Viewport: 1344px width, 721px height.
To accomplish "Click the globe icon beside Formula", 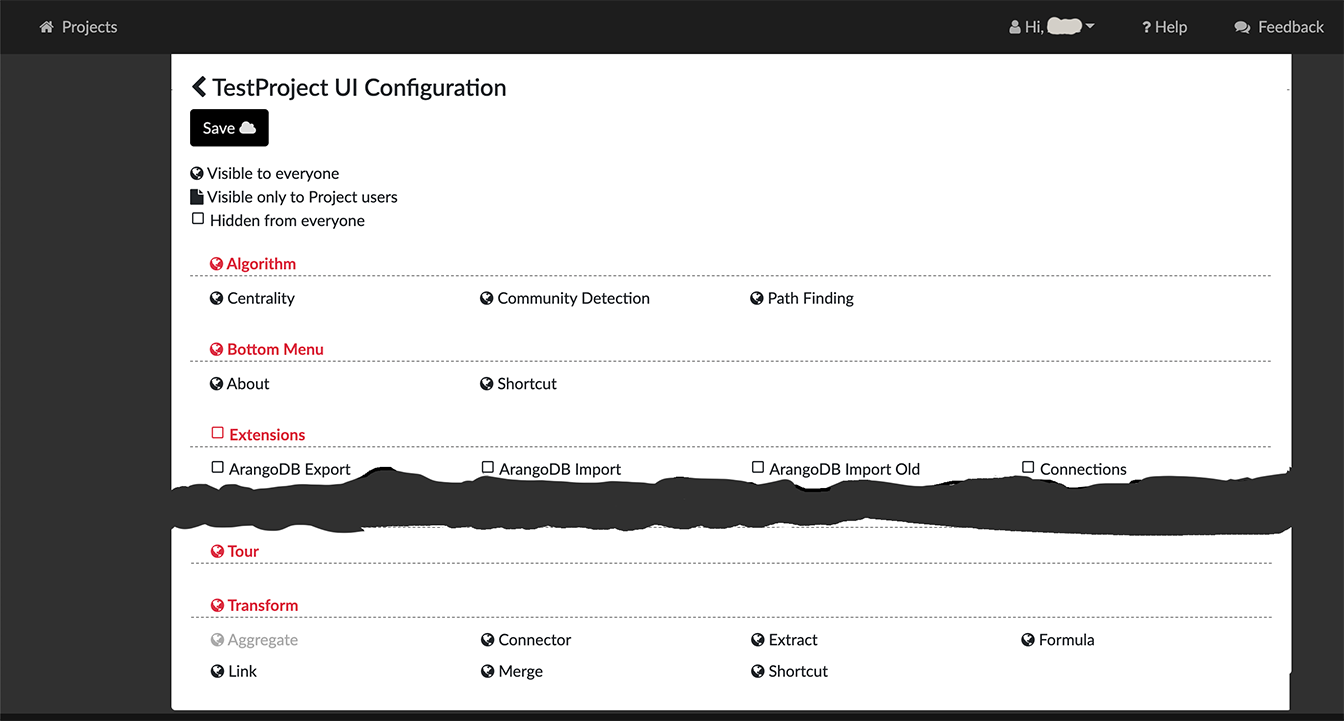I will click(x=1028, y=640).
